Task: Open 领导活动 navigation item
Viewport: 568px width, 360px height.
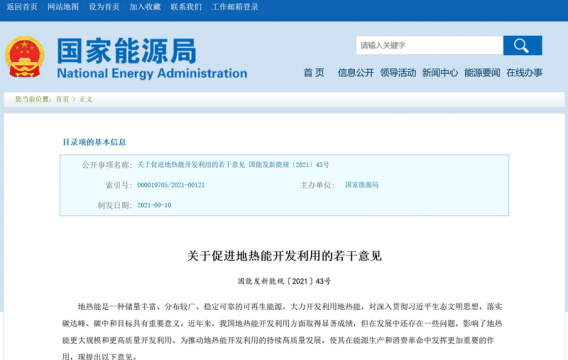Action: (x=398, y=73)
